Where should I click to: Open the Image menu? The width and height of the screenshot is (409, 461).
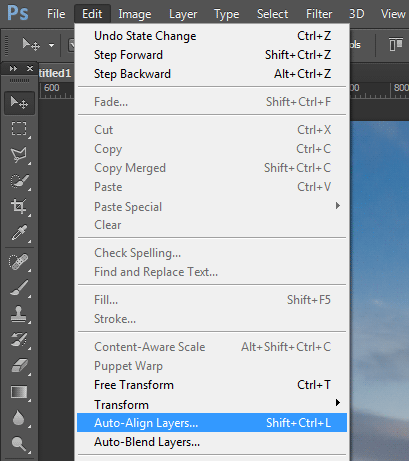135,14
